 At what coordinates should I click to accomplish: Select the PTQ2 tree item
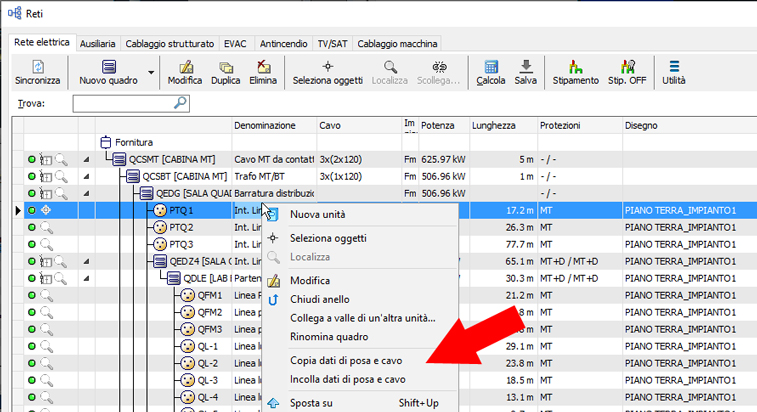pyautogui.click(x=174, y=227)
